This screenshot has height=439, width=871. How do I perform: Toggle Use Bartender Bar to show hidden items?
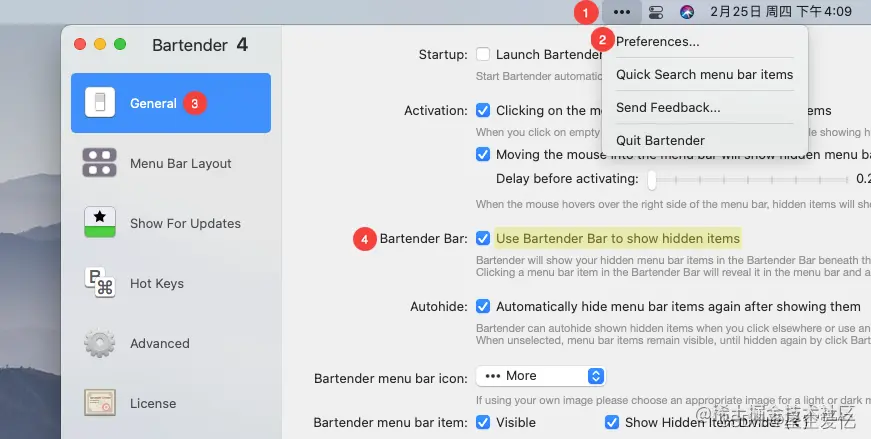point(483,238)
